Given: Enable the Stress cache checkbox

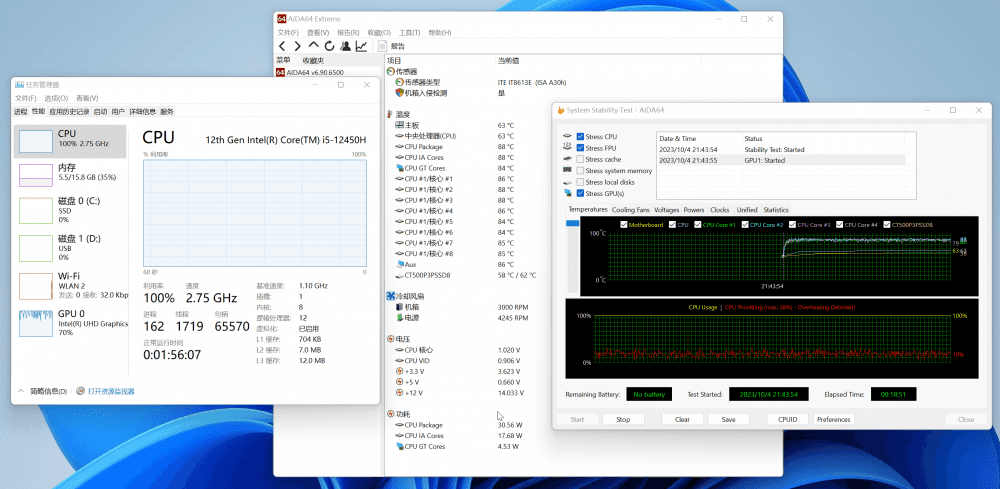Looking at the screenshot, I should [580, 159].
